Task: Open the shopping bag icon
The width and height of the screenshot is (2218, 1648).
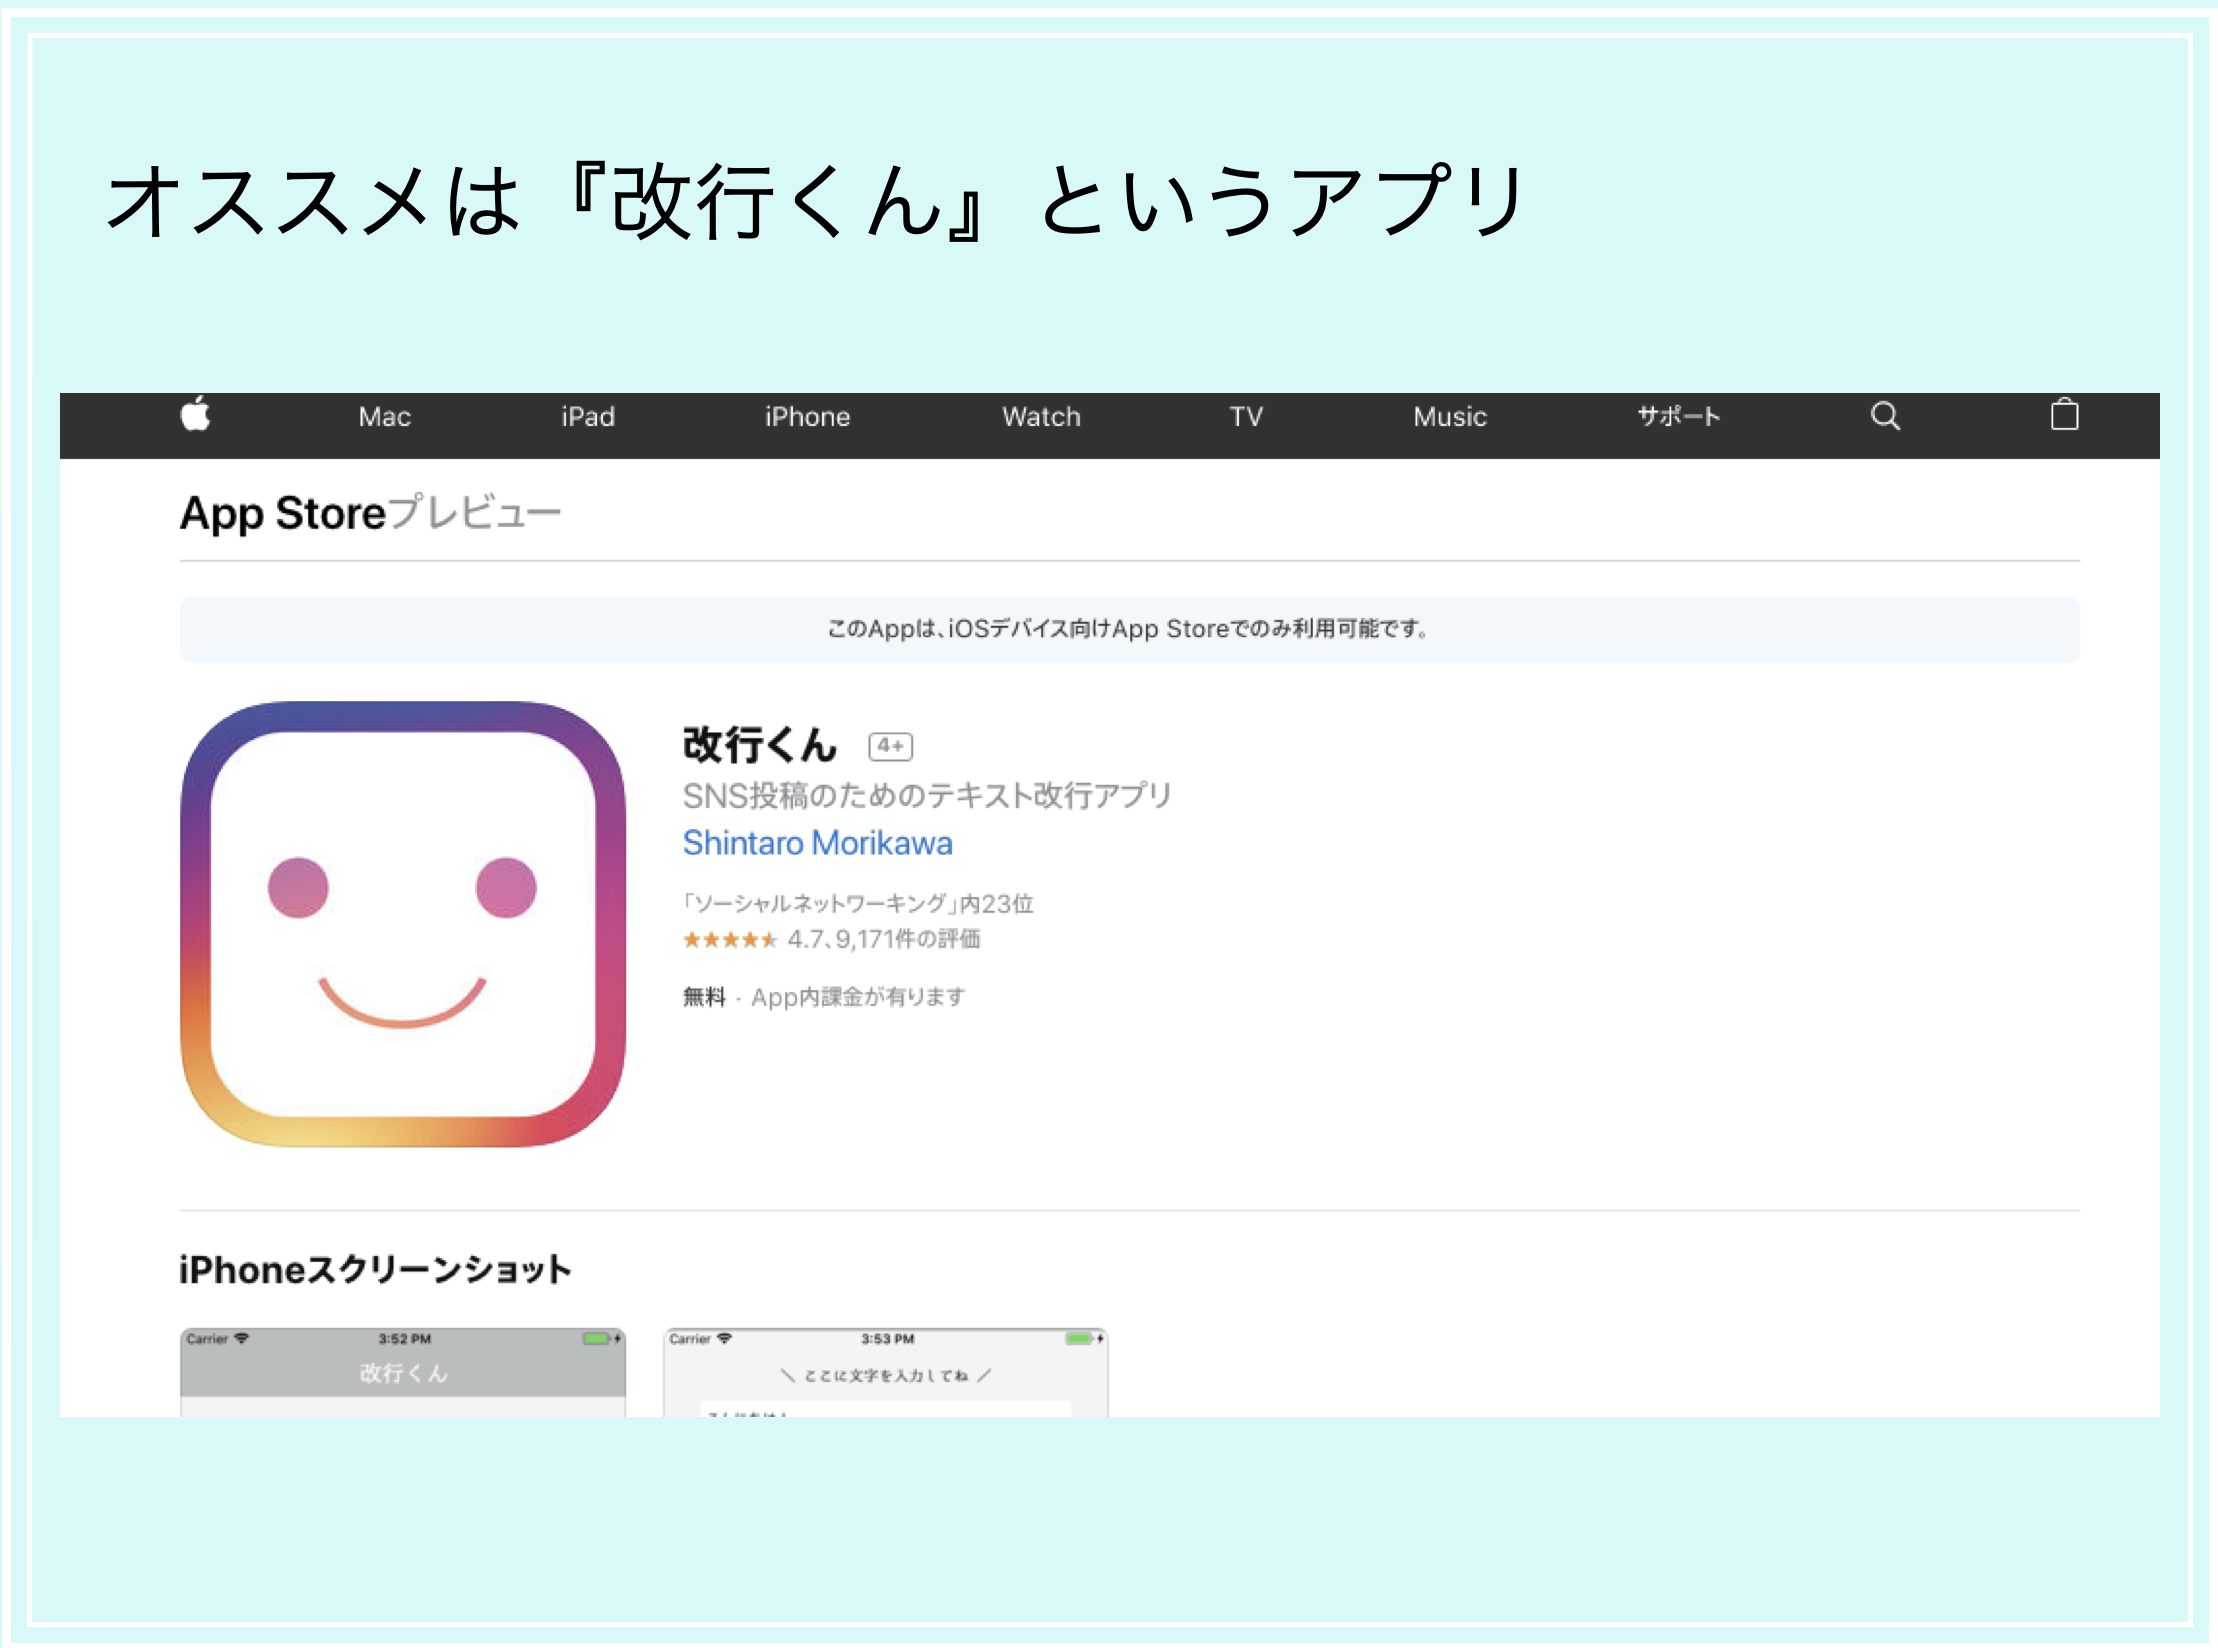Action: click(2064, 414)
